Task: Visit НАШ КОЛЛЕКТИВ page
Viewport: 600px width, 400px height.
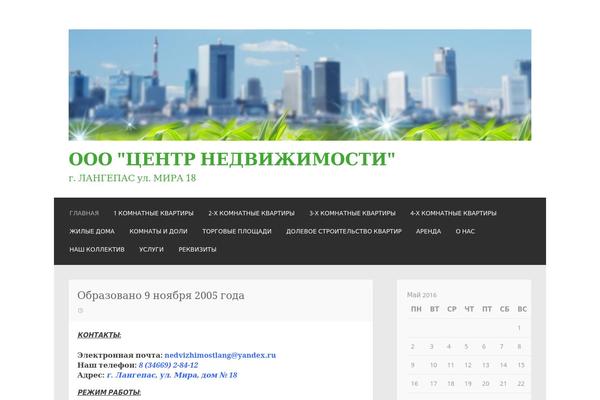Action: (97, 249)
